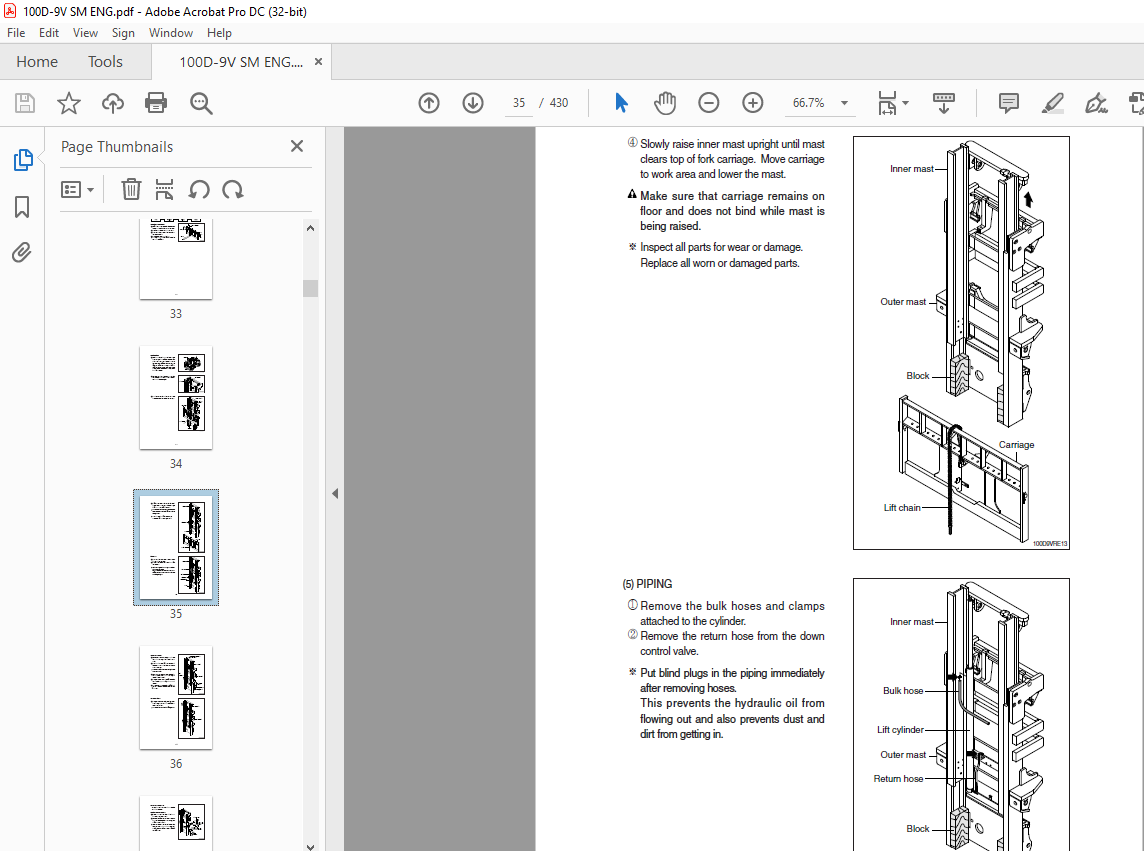Image resolution: width=1144 pixels, height=851 pixels.
Task: Select the 100D-9V SM ENG document tab
Action: 241,62
